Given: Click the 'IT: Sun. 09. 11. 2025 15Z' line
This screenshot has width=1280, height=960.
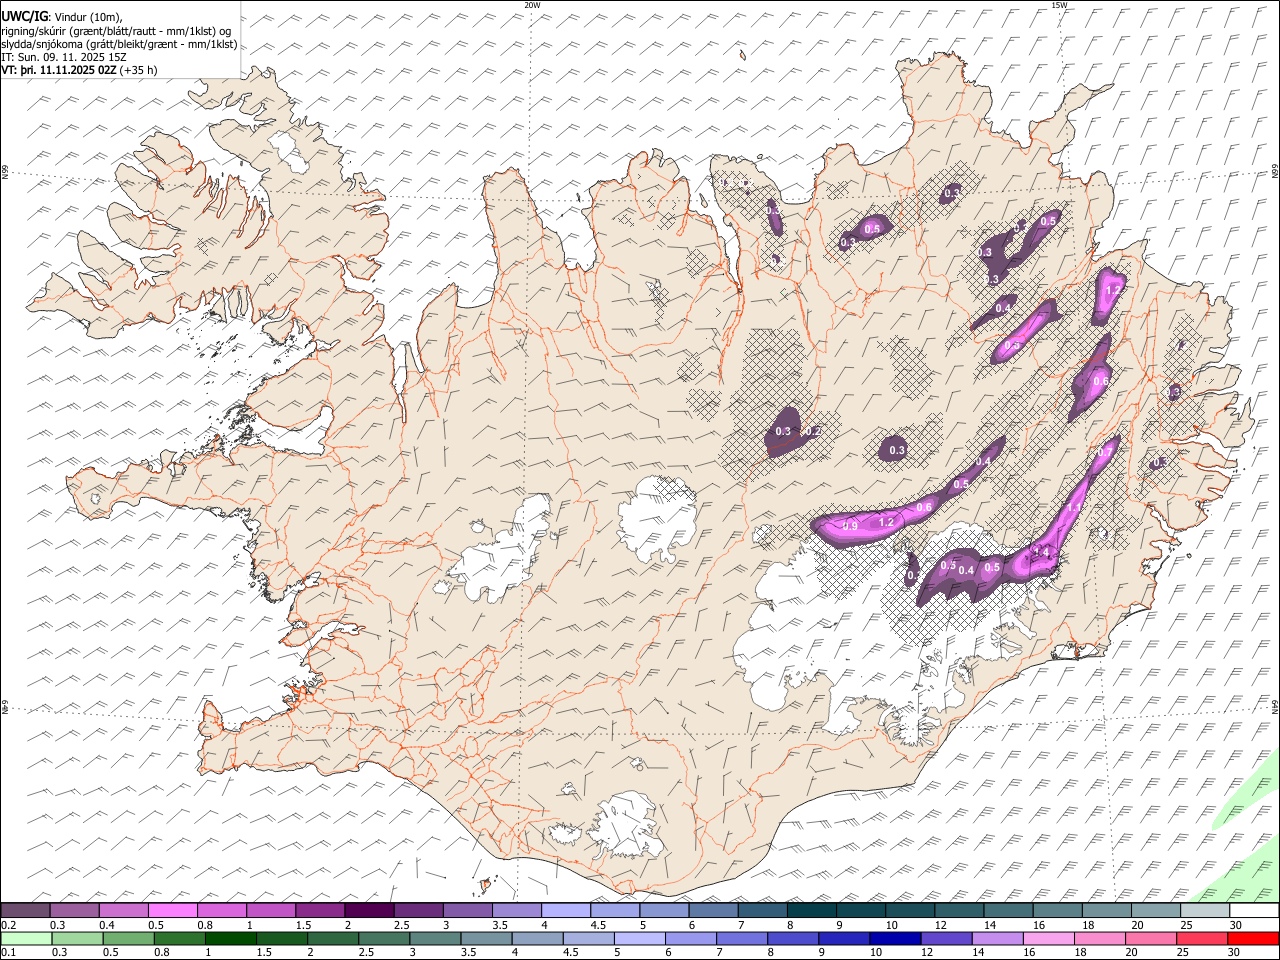Looking at the screenshot, I should click(x=64, y=57).
